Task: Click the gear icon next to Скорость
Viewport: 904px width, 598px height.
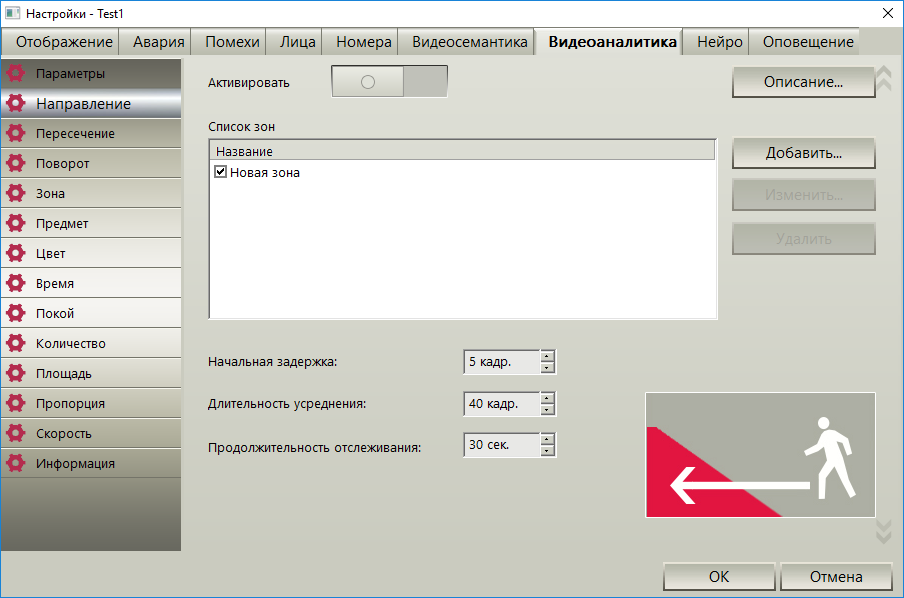Action: pyautogui.click(x=16, y=433)
